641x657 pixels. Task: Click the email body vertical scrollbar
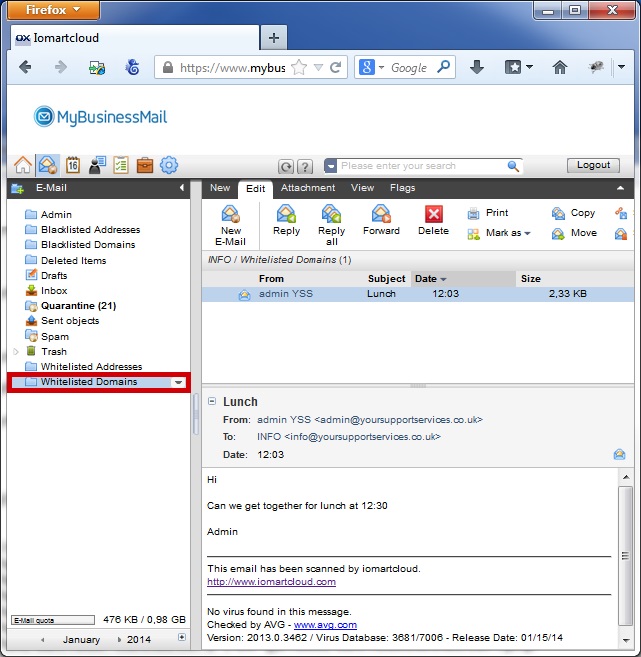(625, 555)
